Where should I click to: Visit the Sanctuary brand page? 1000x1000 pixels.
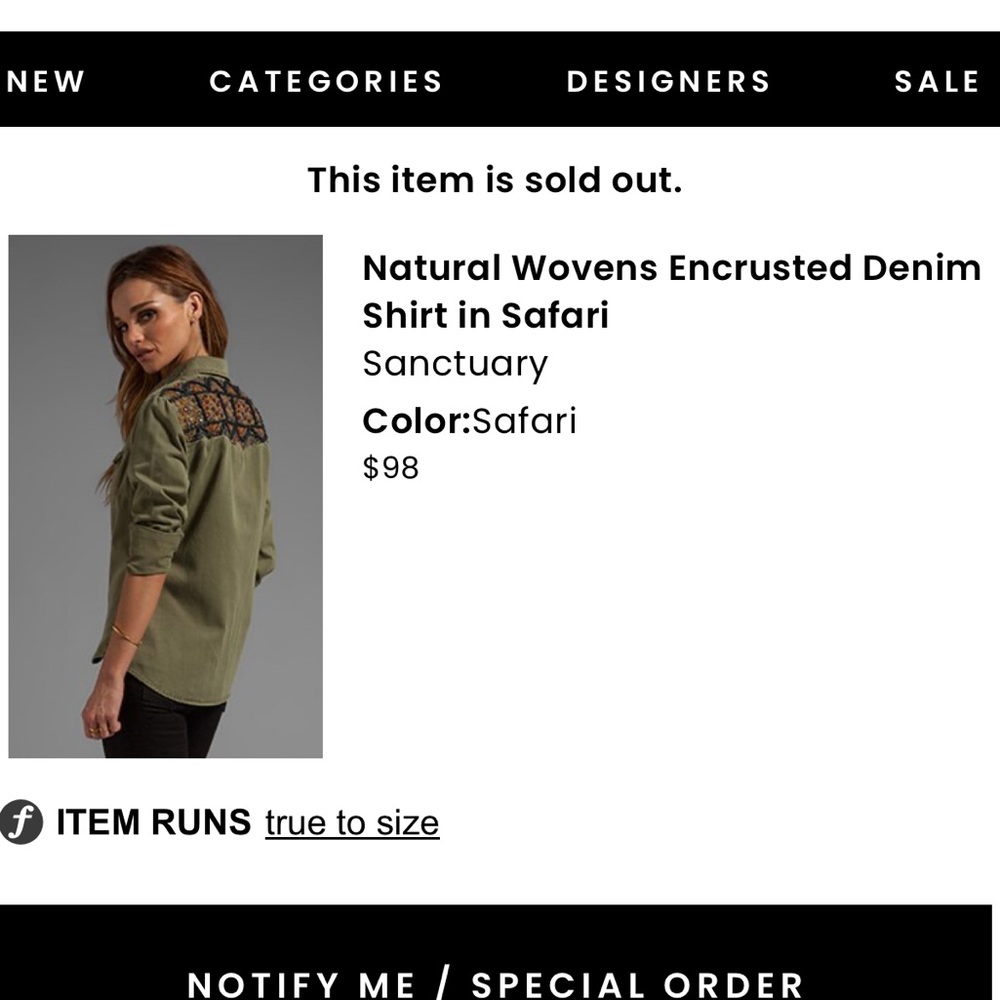click(453, 364)
